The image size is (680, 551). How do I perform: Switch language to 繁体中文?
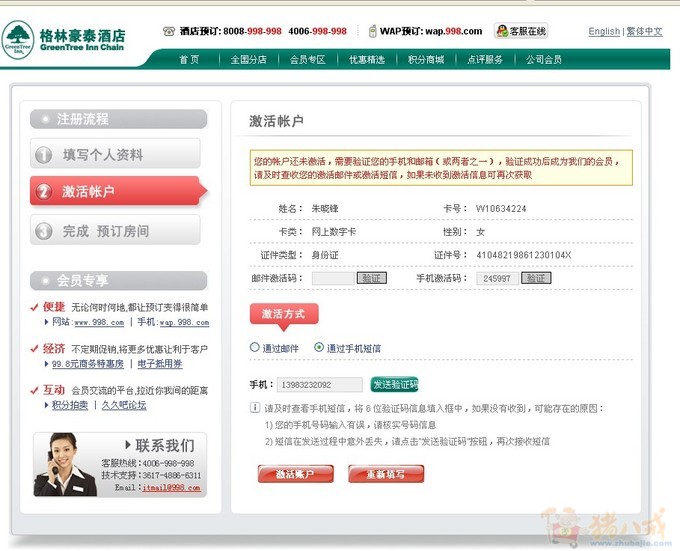(x=644, y=31)
